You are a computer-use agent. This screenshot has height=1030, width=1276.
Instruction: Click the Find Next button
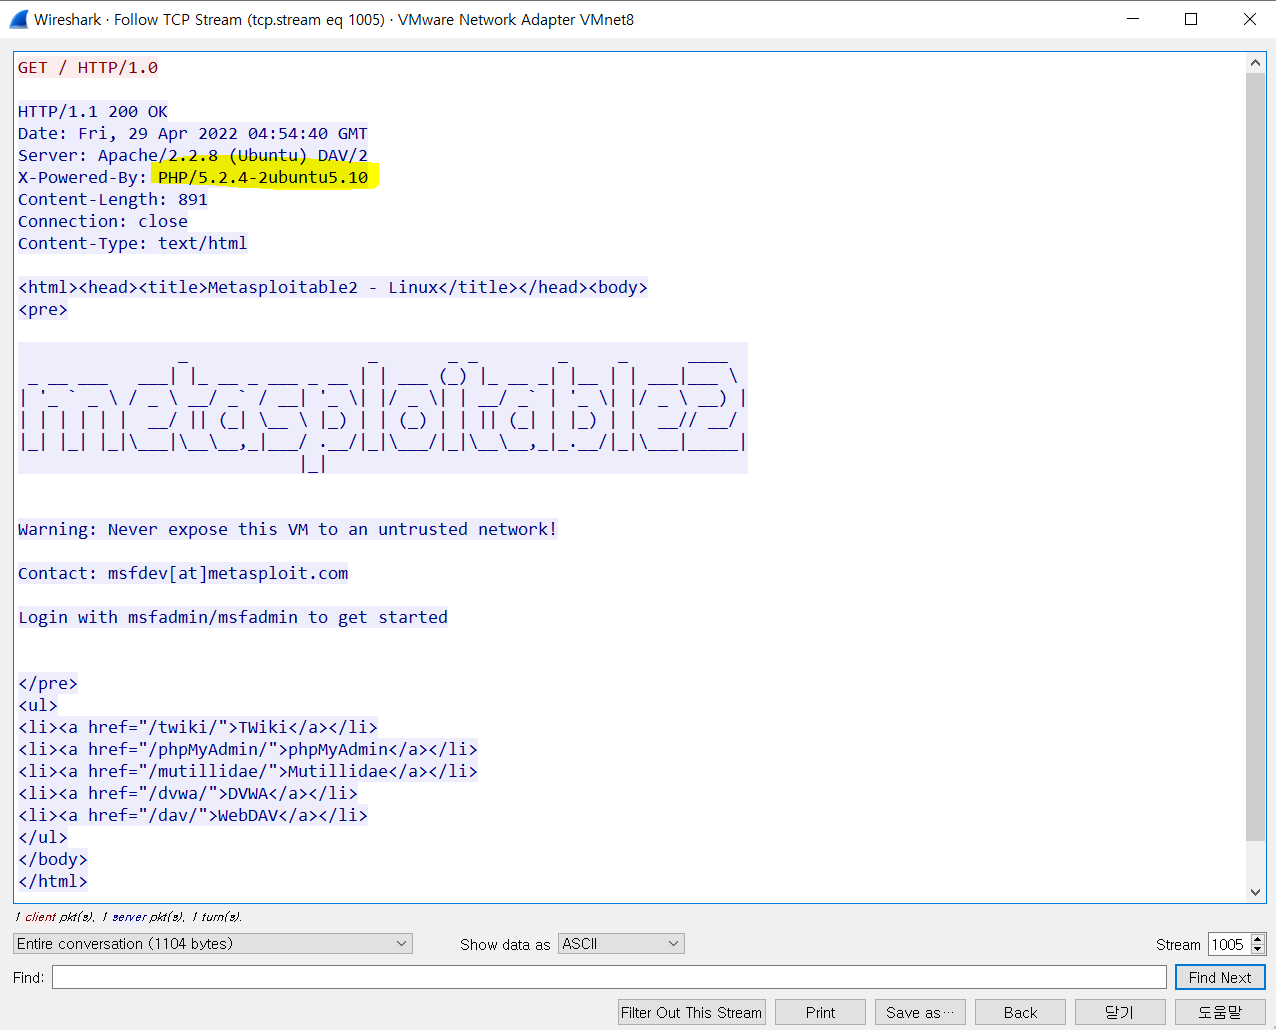(1220, 977)
